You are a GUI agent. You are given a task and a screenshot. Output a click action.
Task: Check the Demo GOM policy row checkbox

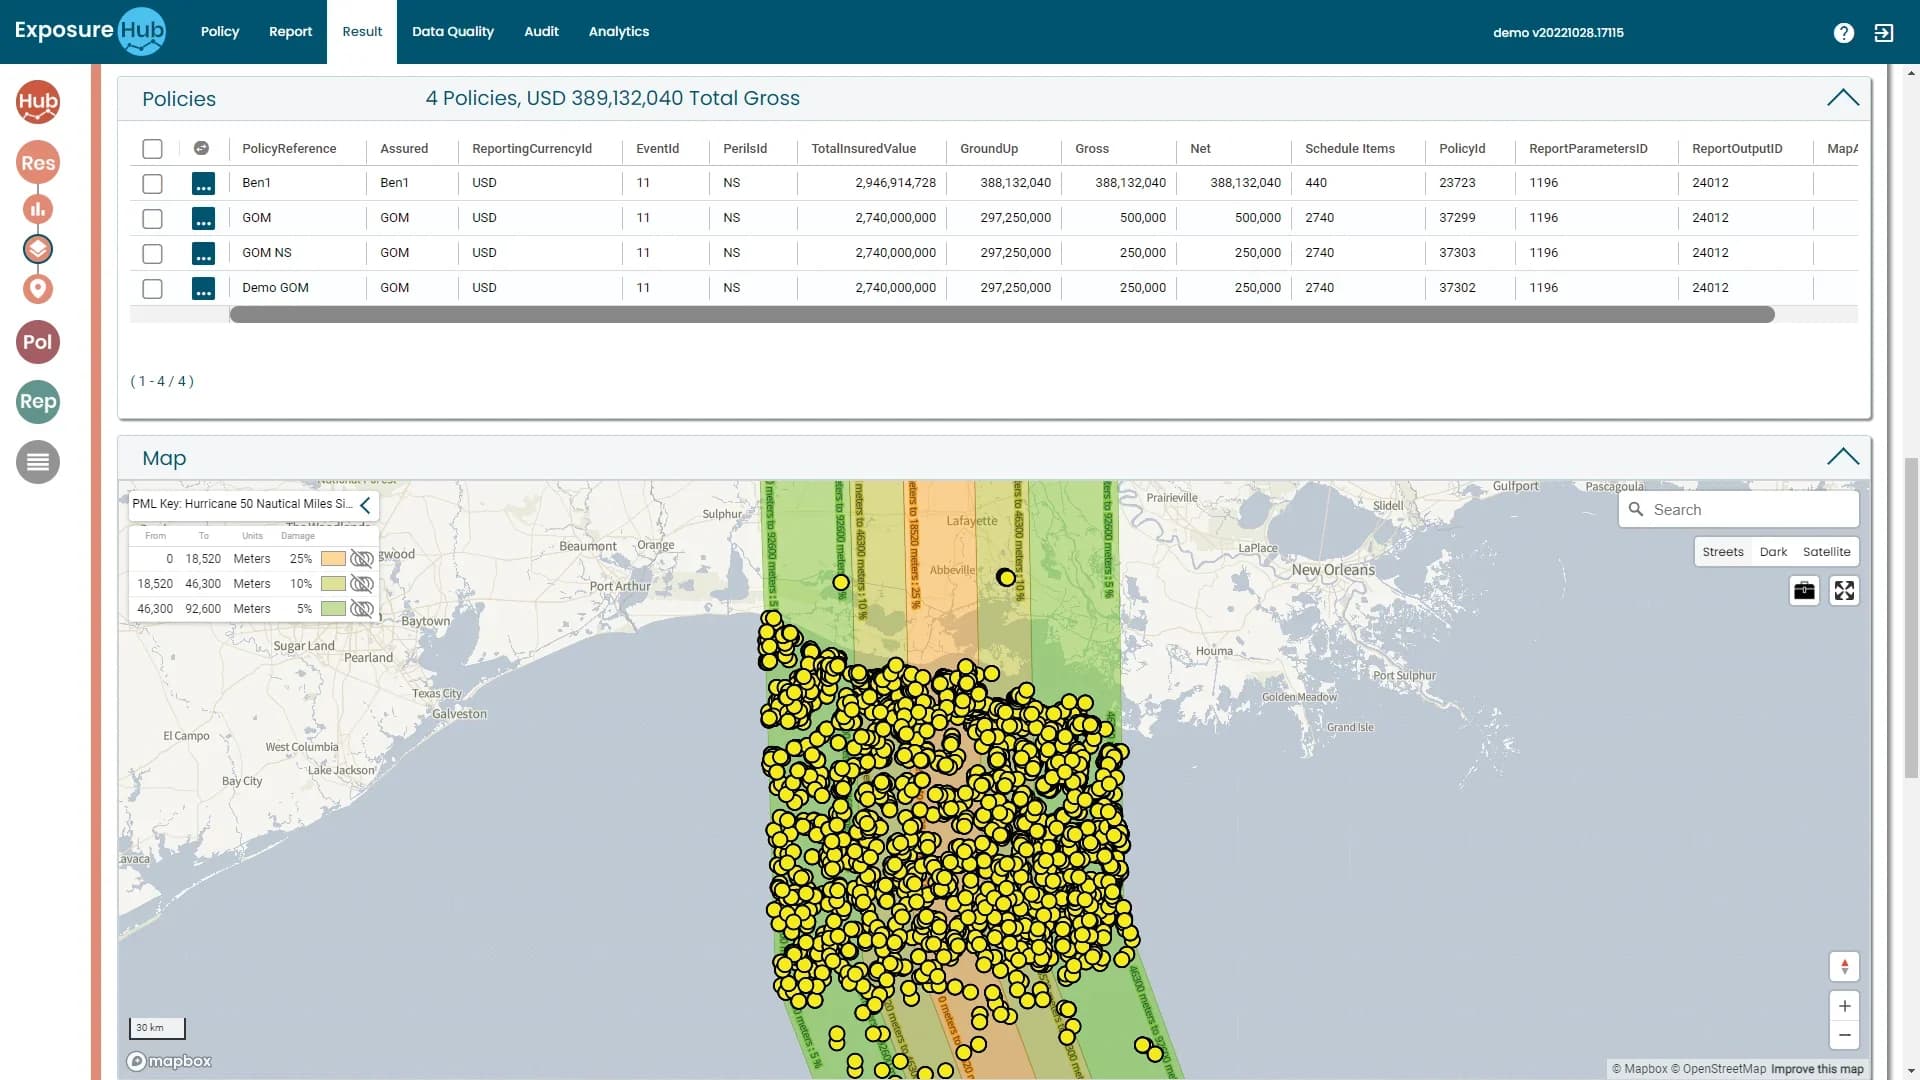coord(152,289)
